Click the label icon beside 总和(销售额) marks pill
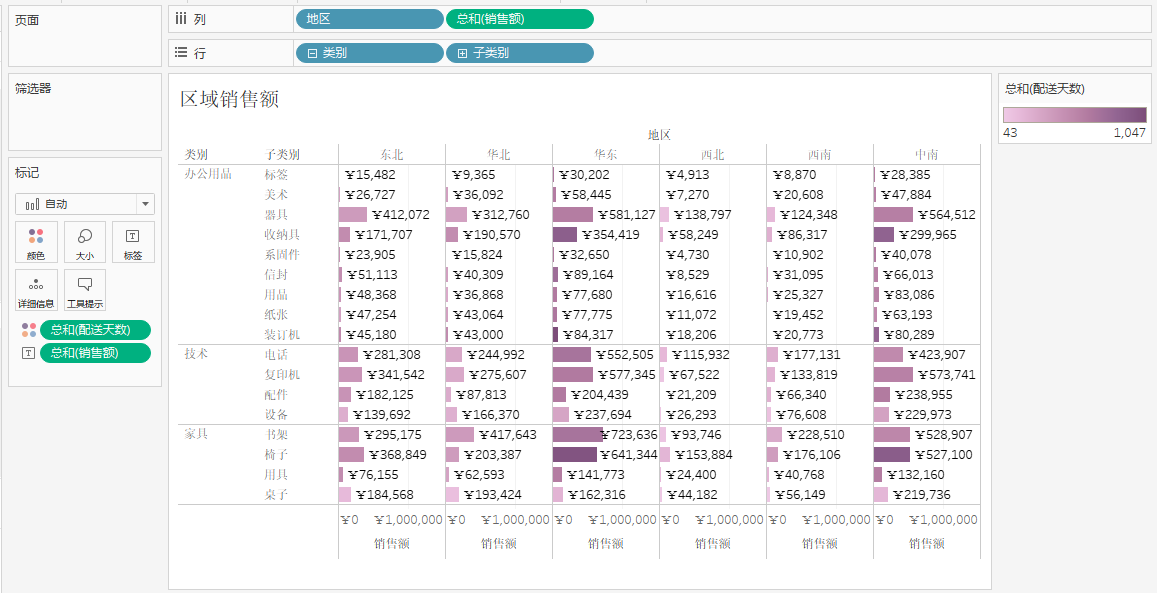The height and width of the screenshot is (593, 1157). [28, 353]
